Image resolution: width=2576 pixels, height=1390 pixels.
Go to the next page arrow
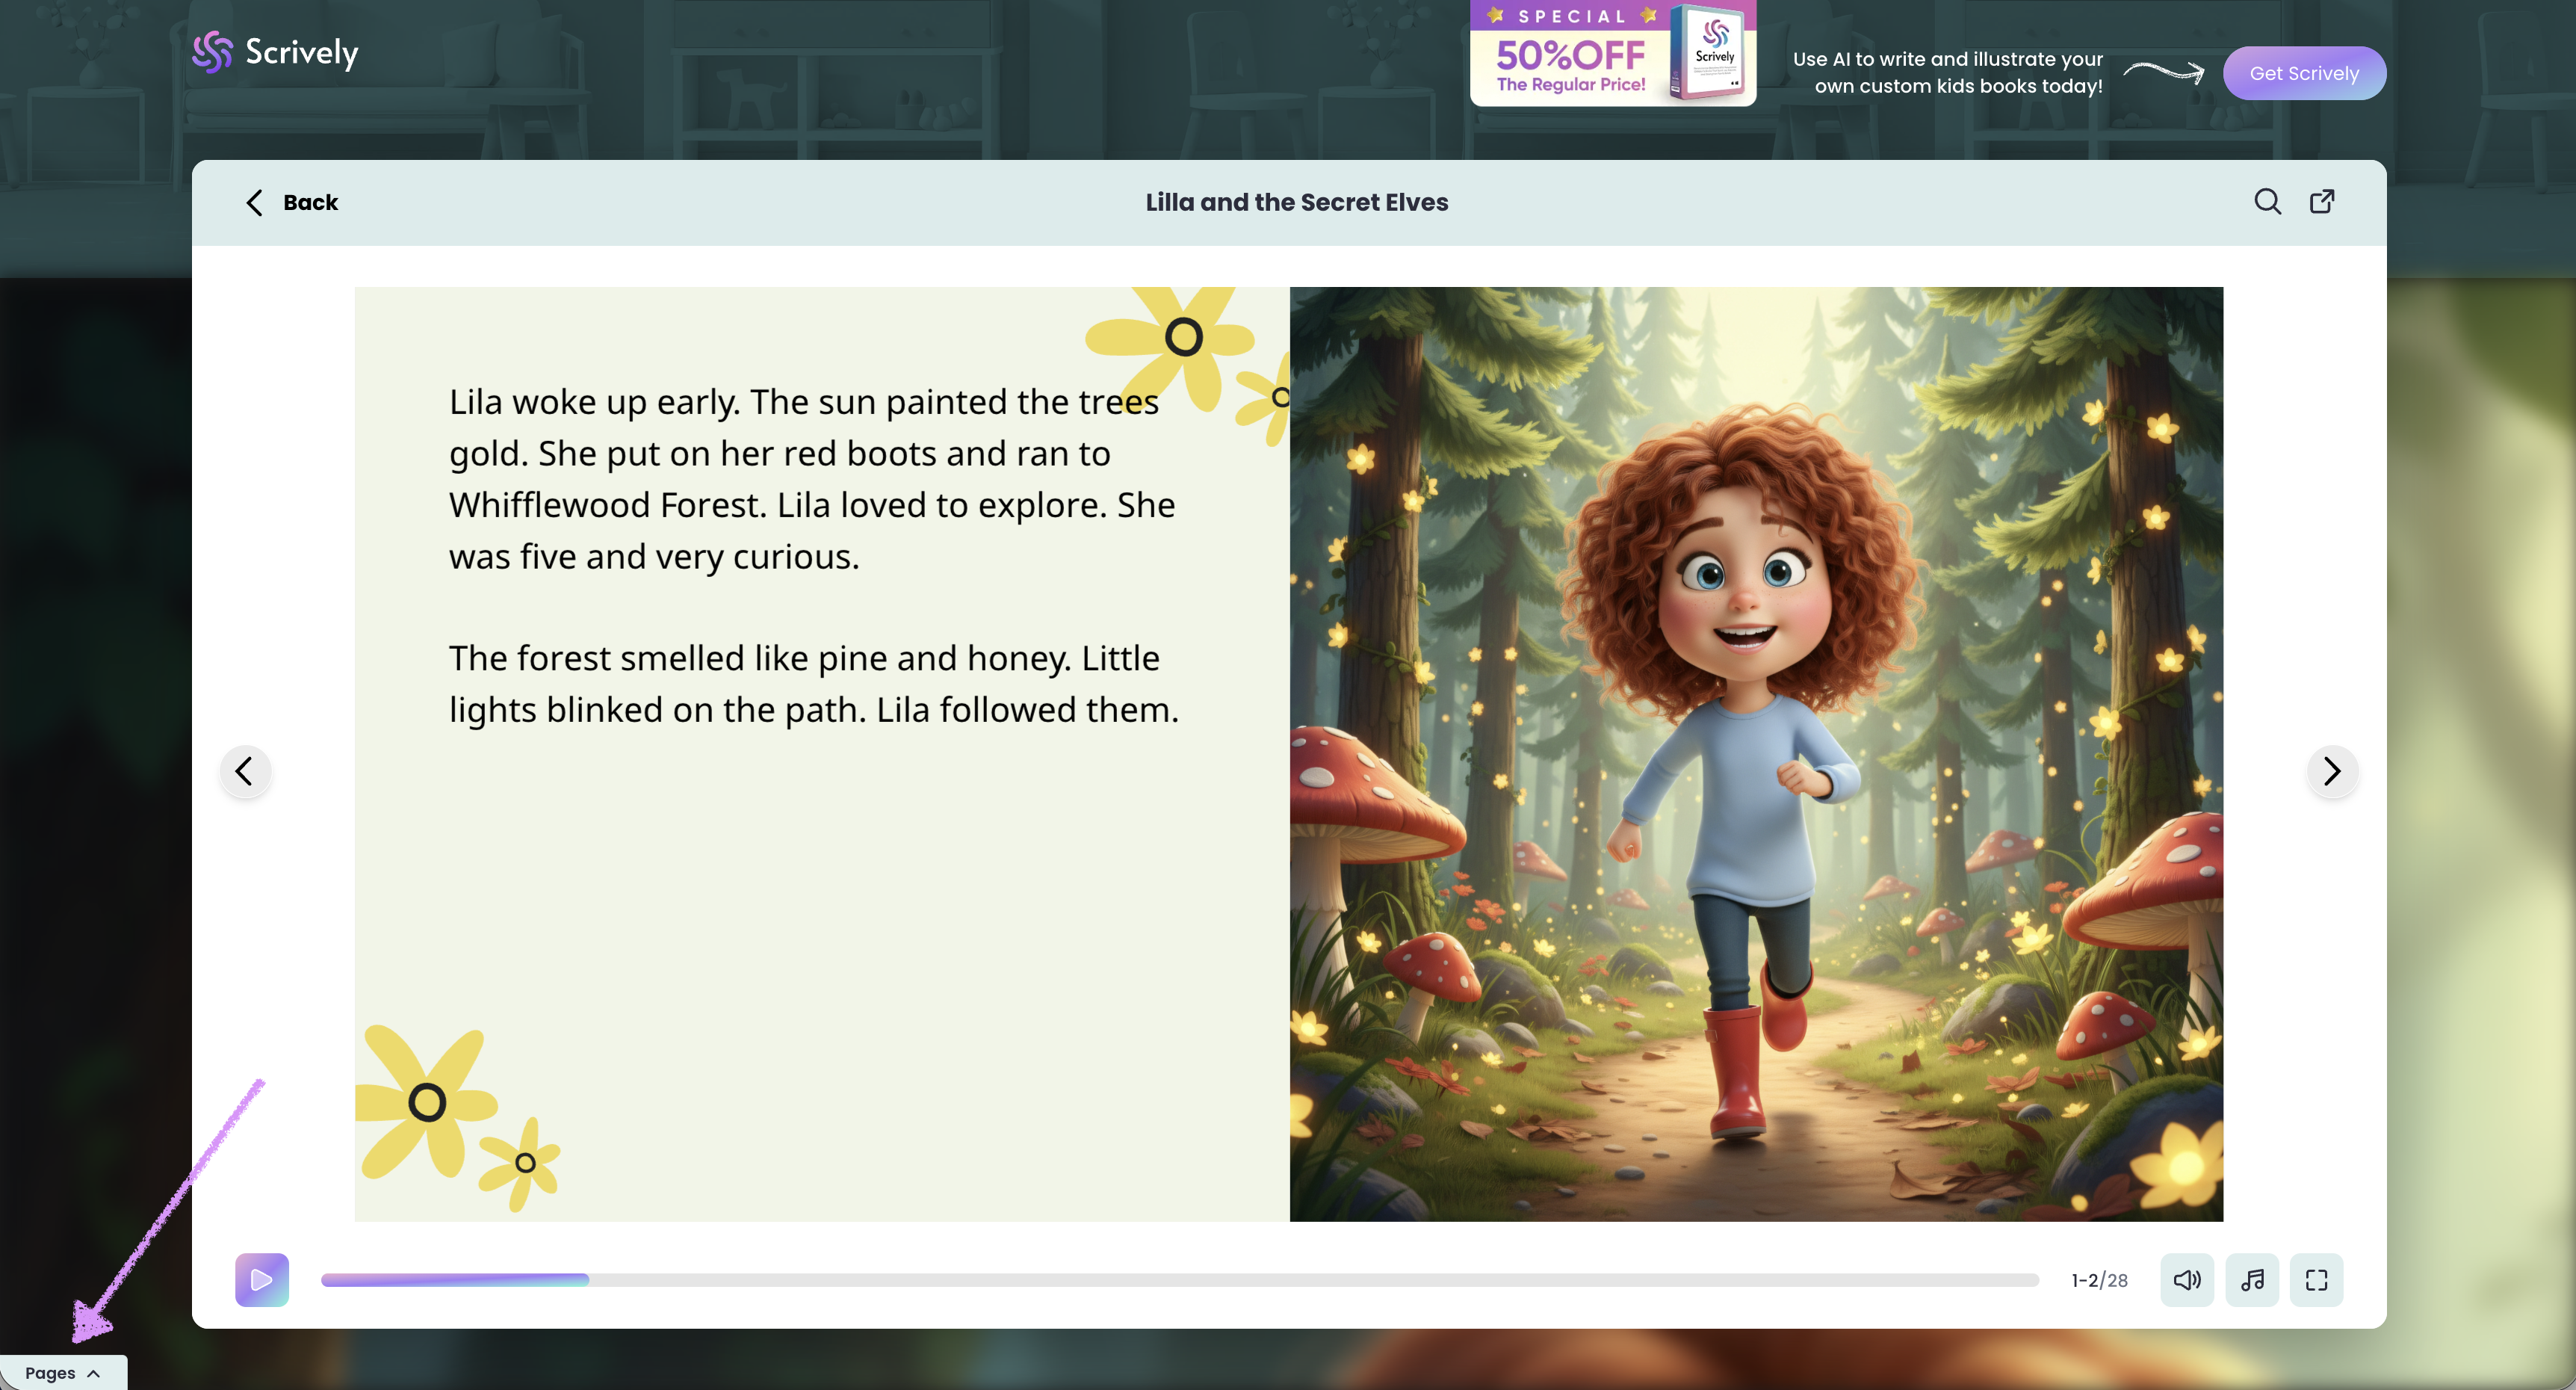click(x=2332, y=771)
